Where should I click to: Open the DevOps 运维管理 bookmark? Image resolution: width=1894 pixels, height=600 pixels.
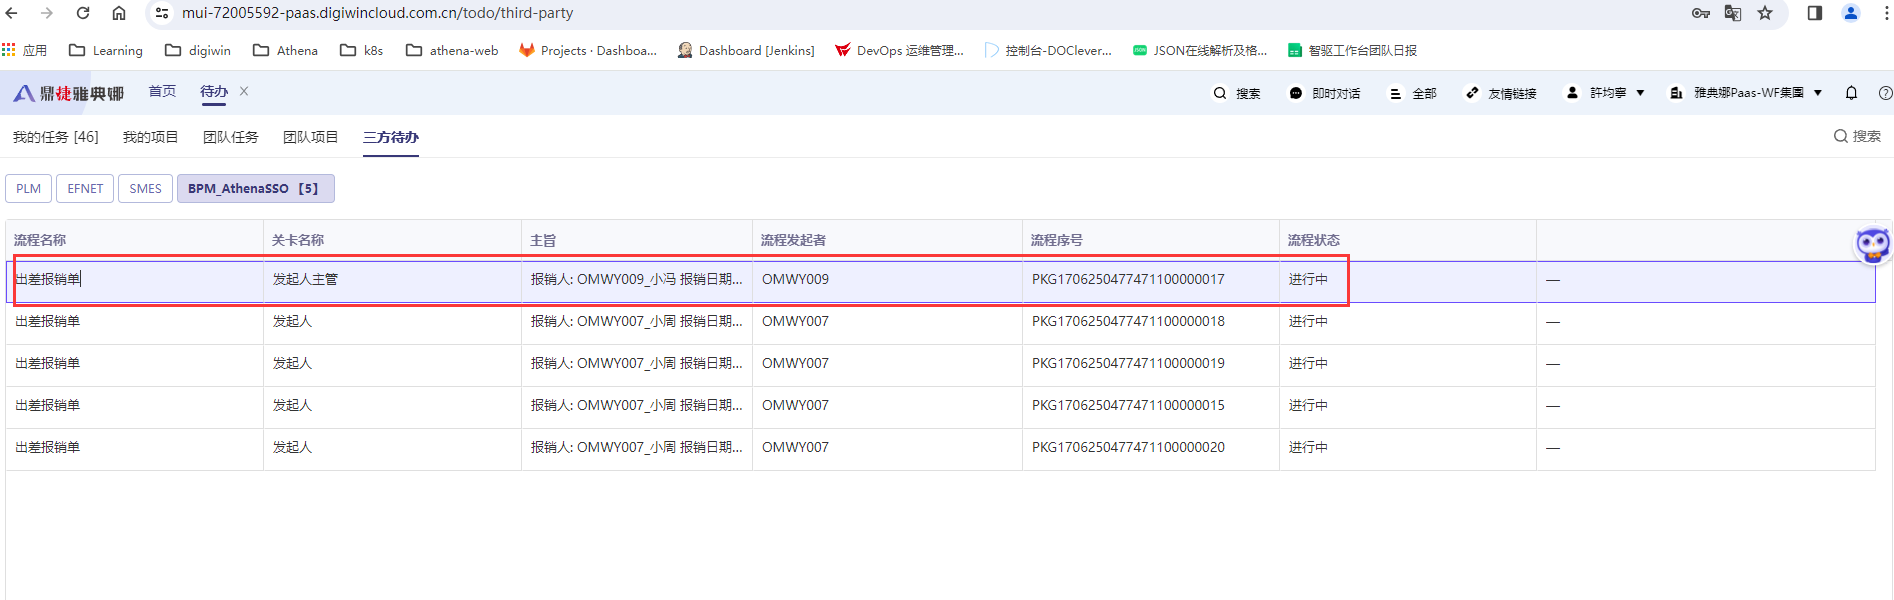(900, 50)
